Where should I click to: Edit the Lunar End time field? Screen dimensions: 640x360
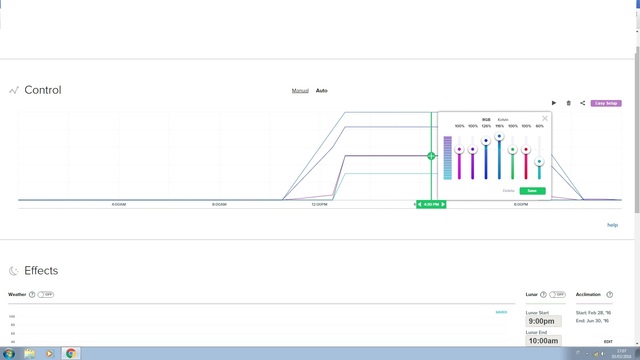(543, 341)
